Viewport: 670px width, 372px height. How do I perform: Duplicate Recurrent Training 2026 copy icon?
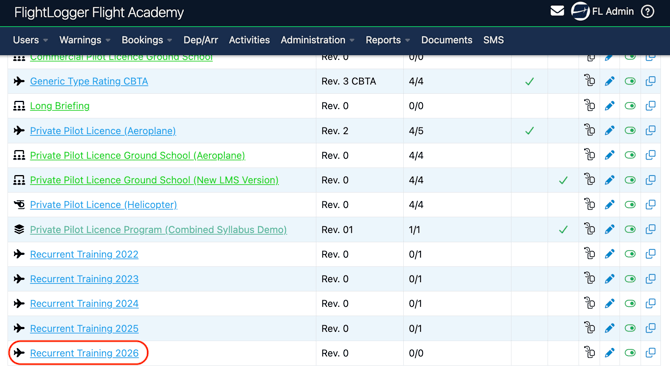650,353
